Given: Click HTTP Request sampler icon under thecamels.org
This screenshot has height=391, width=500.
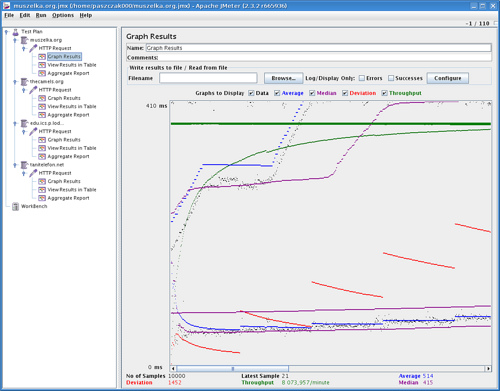Looking at the screenshot, I should (33, 90).
